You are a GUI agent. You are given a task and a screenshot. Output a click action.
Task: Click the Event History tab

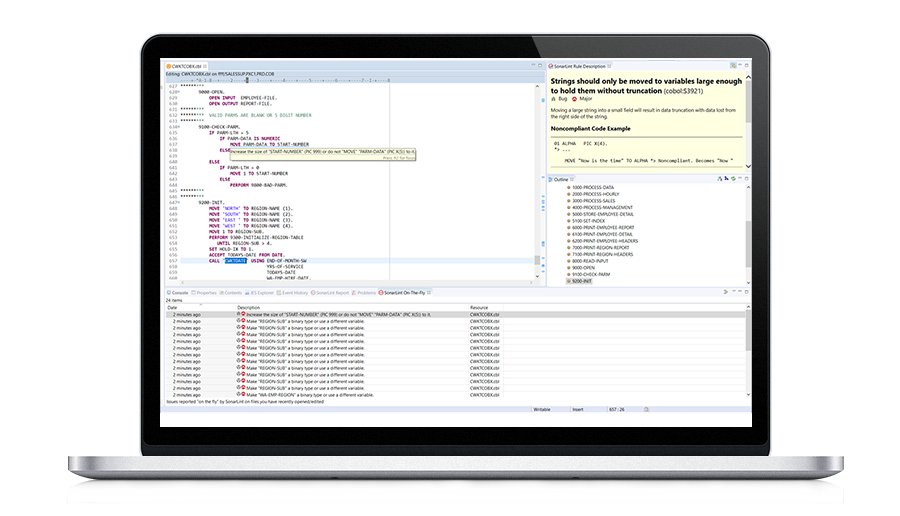click(295, 292)
